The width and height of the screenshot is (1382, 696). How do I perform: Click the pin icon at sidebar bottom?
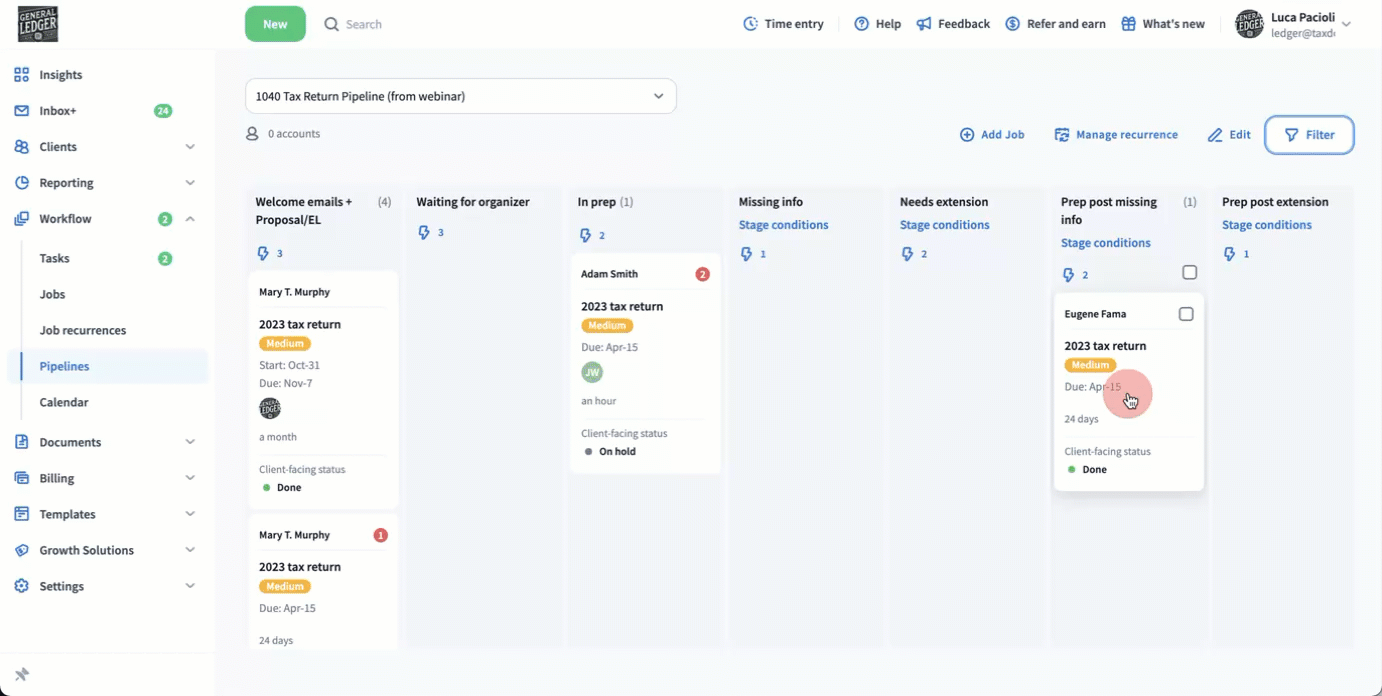pyautogui.click(x=22, y=675)
